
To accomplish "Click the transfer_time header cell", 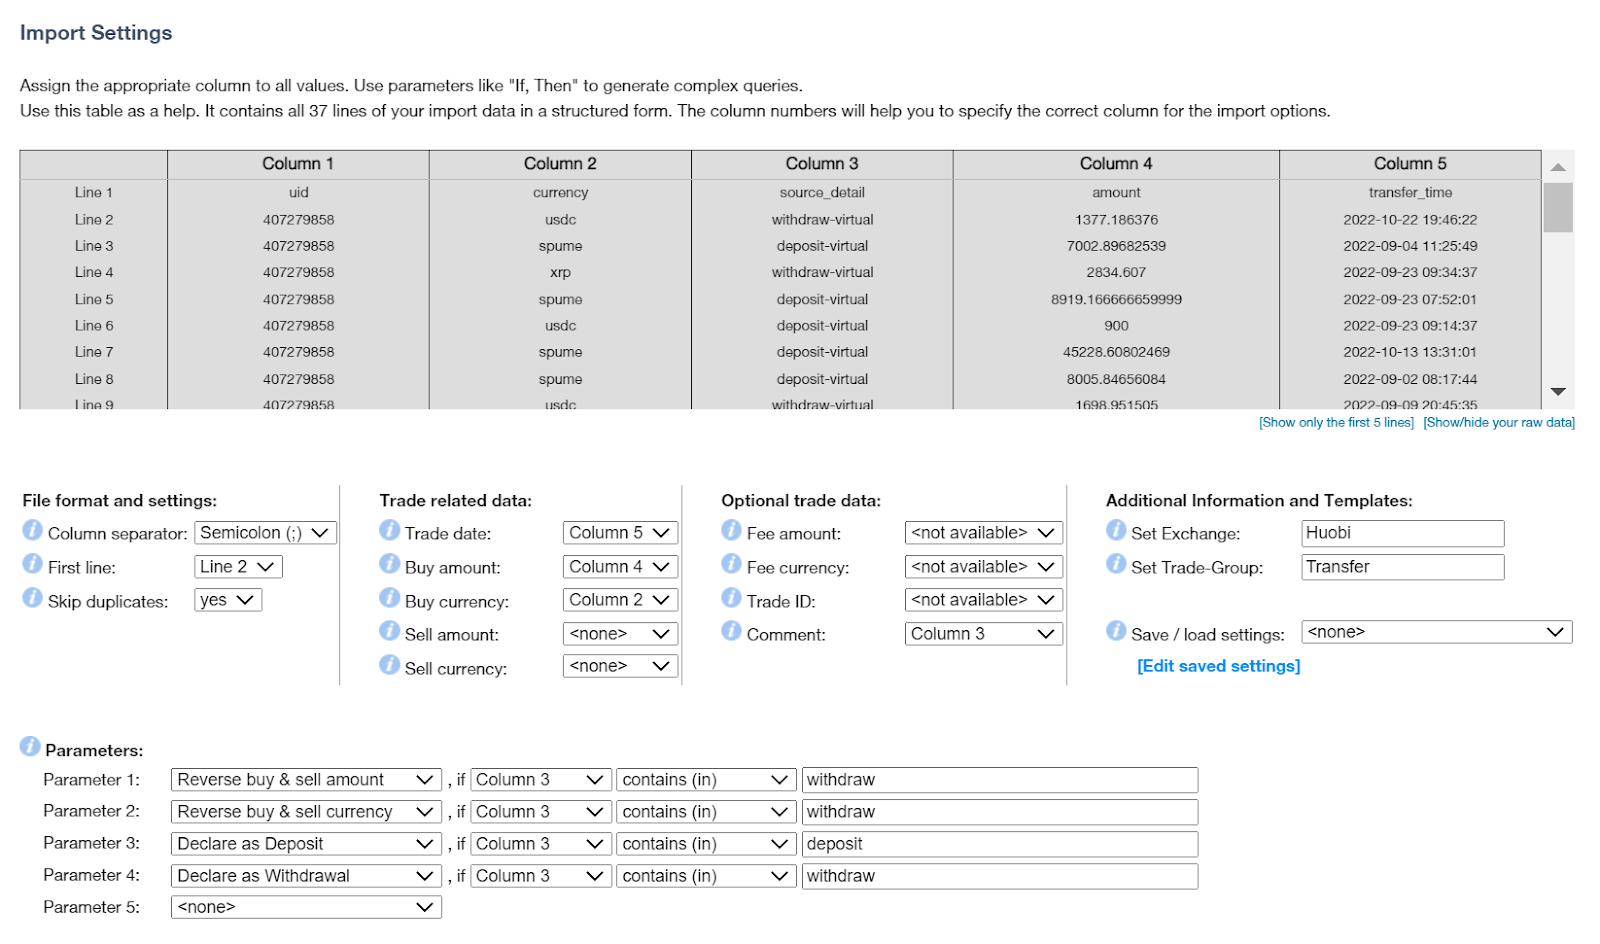I will tap(1410, 193).
